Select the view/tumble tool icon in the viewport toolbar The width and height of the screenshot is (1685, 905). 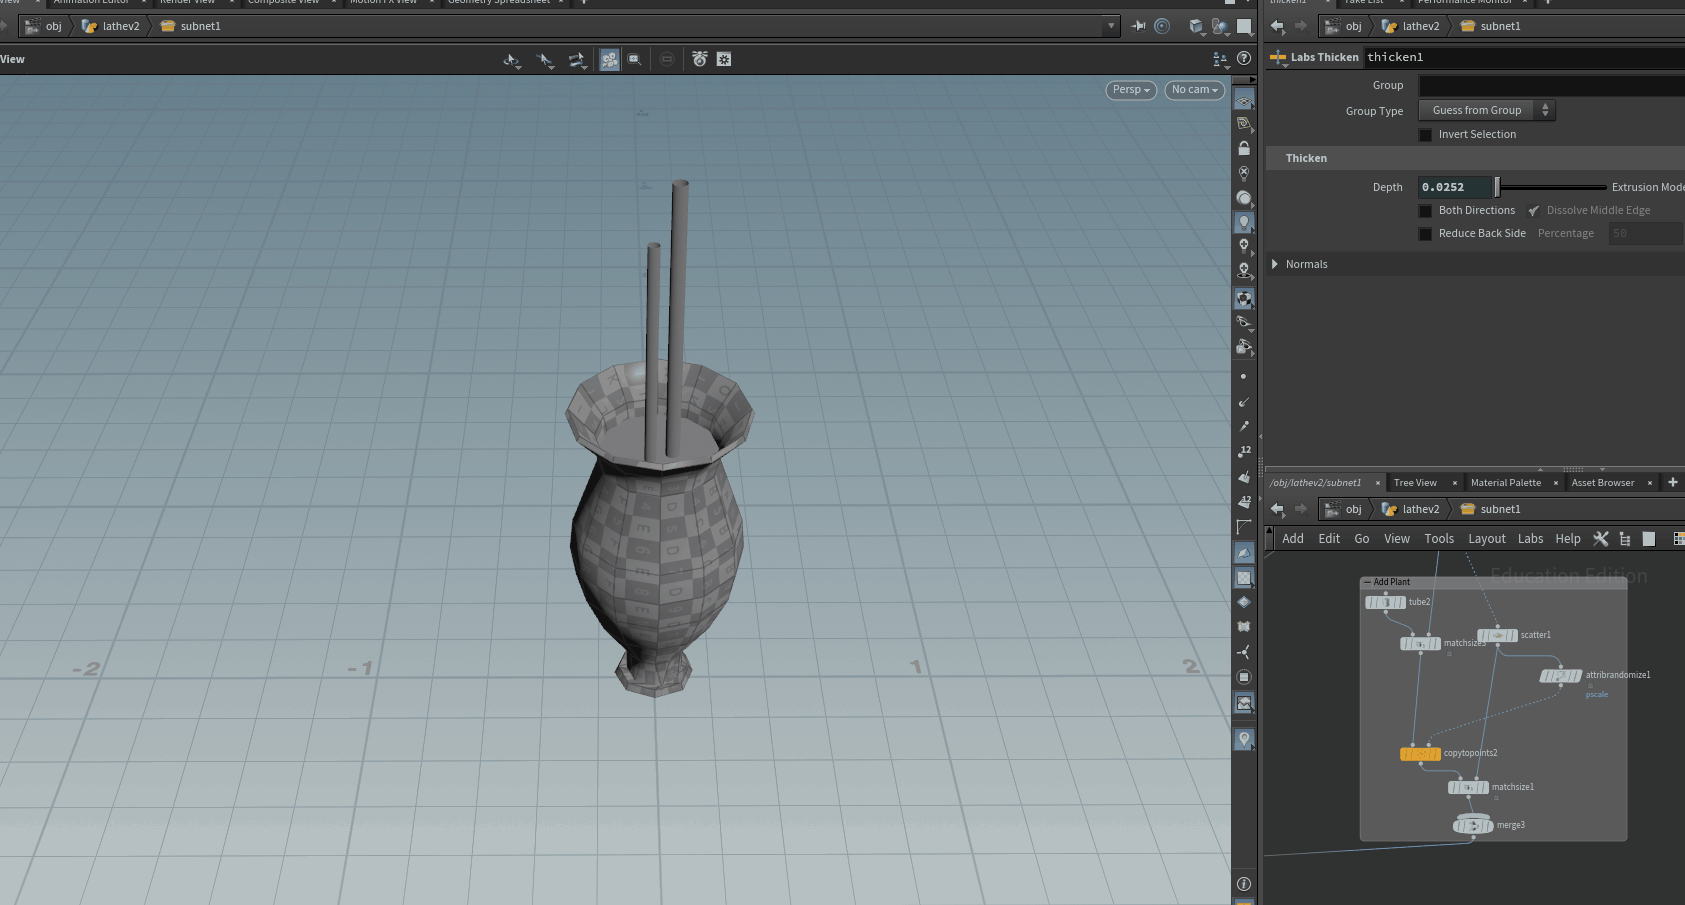coord(512,60)
